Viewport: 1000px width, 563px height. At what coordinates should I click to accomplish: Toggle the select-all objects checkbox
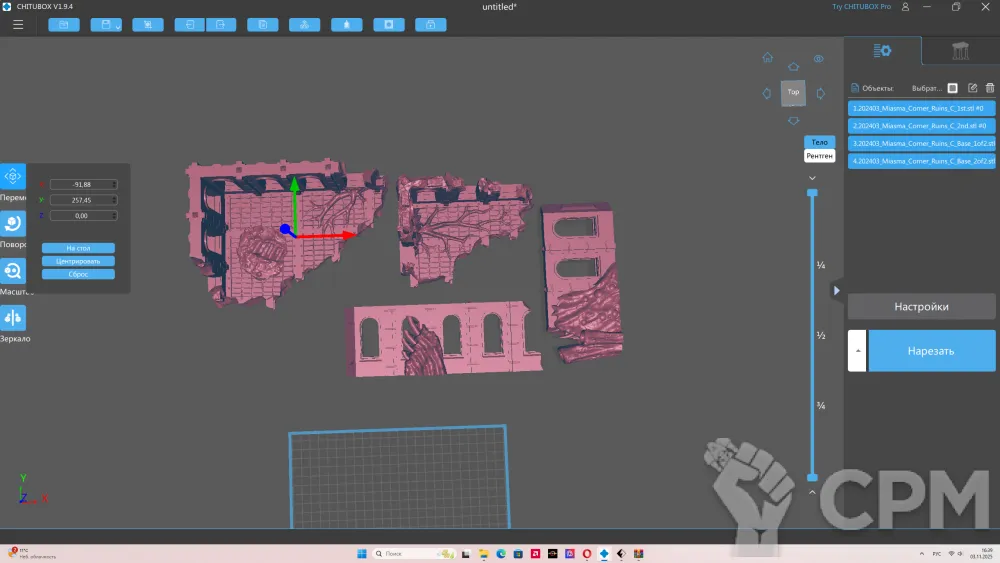pos(953,88)
